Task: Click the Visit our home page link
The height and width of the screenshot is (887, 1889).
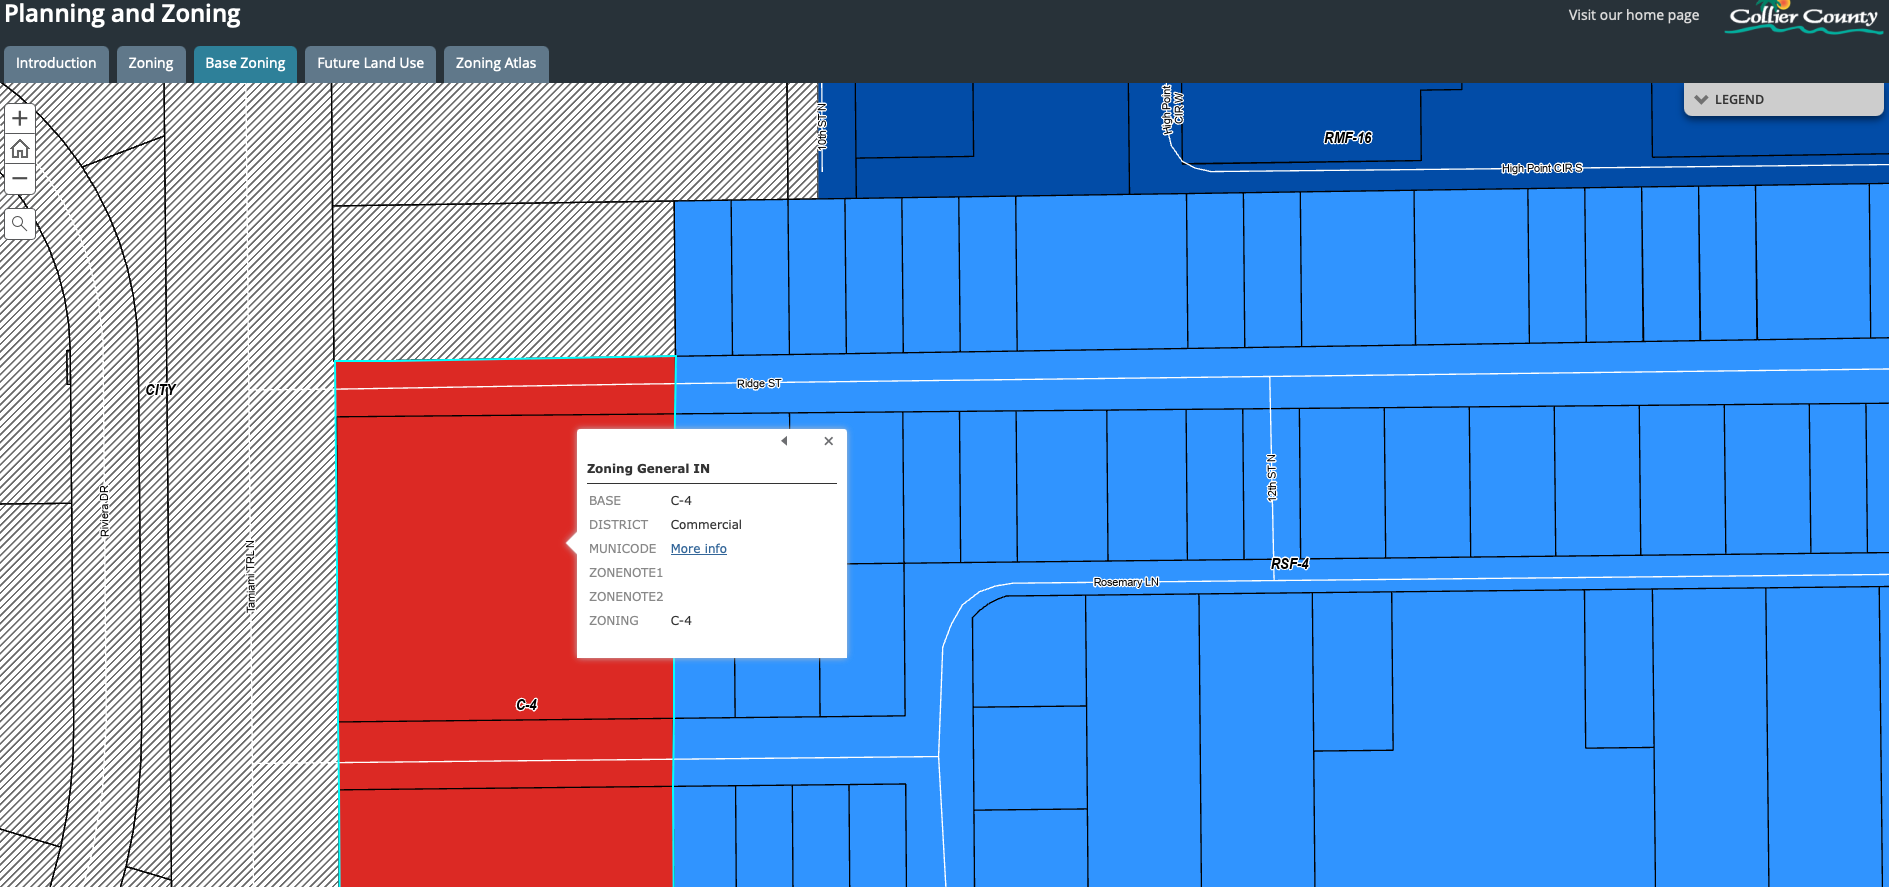Action: point(1633,15)
